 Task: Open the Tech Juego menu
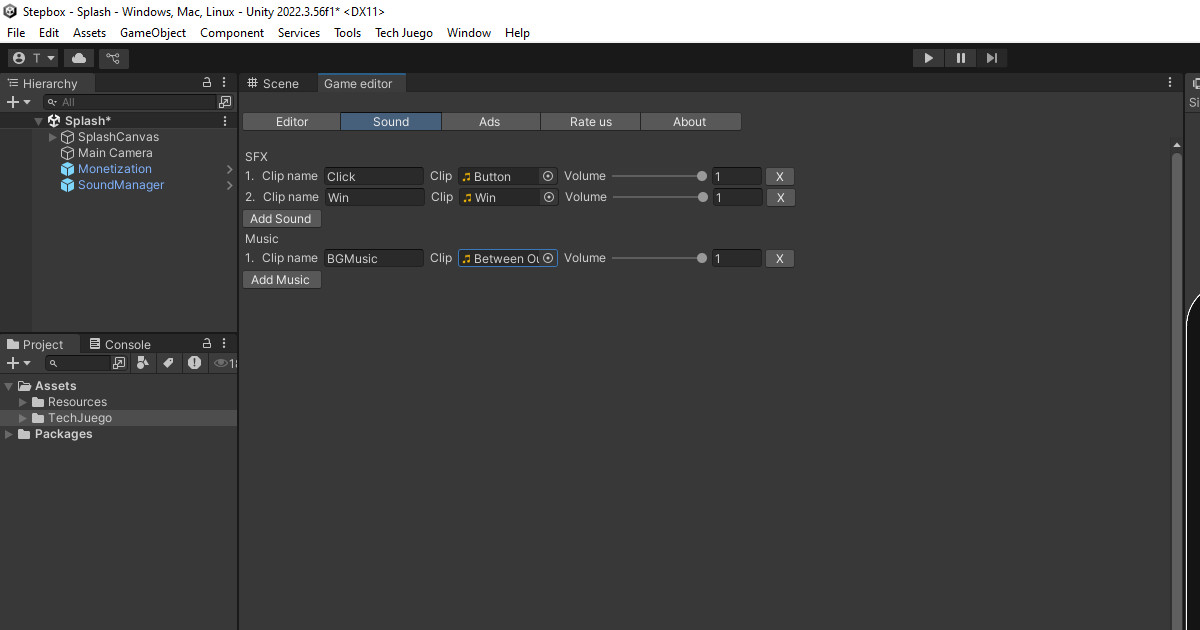(404, 33)
